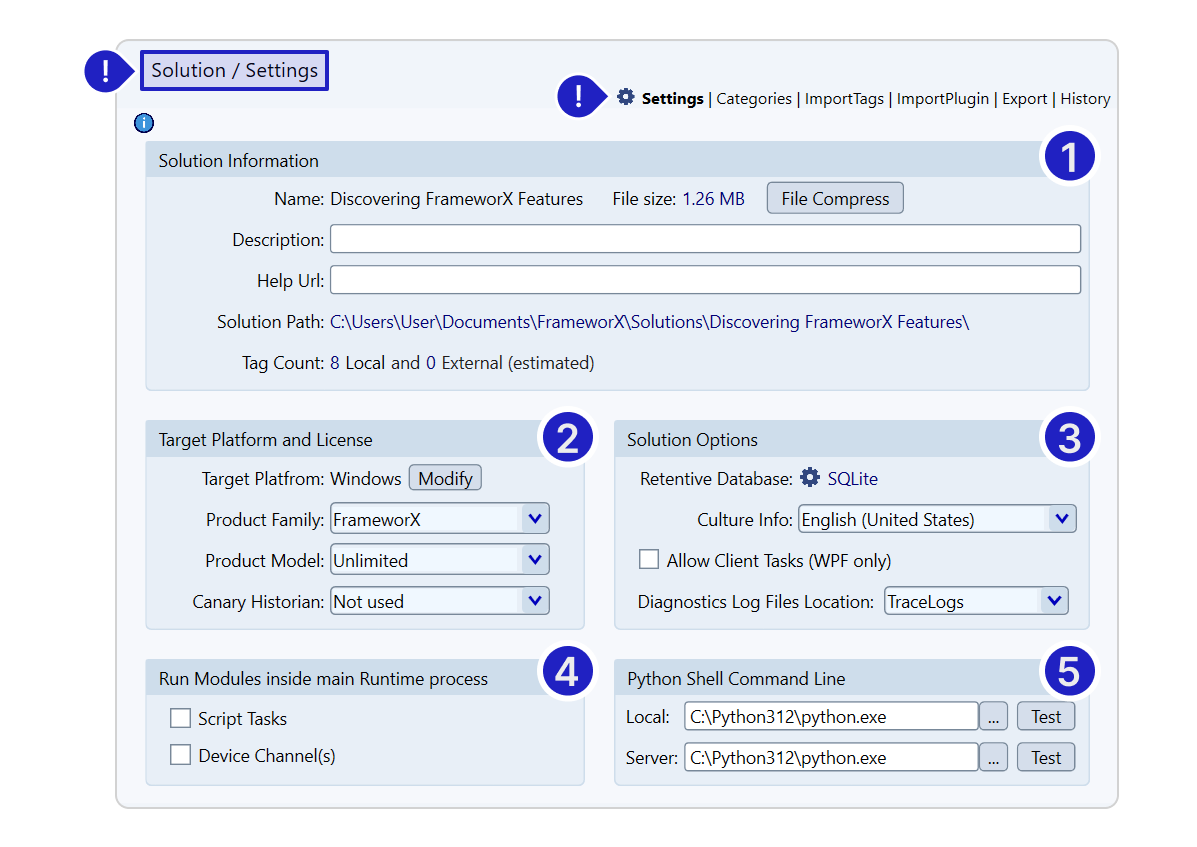The height and width of the screenshot is (847, 1197).
Task: Click the blue info icon above Solution Information
Action: tap(144, 123)
